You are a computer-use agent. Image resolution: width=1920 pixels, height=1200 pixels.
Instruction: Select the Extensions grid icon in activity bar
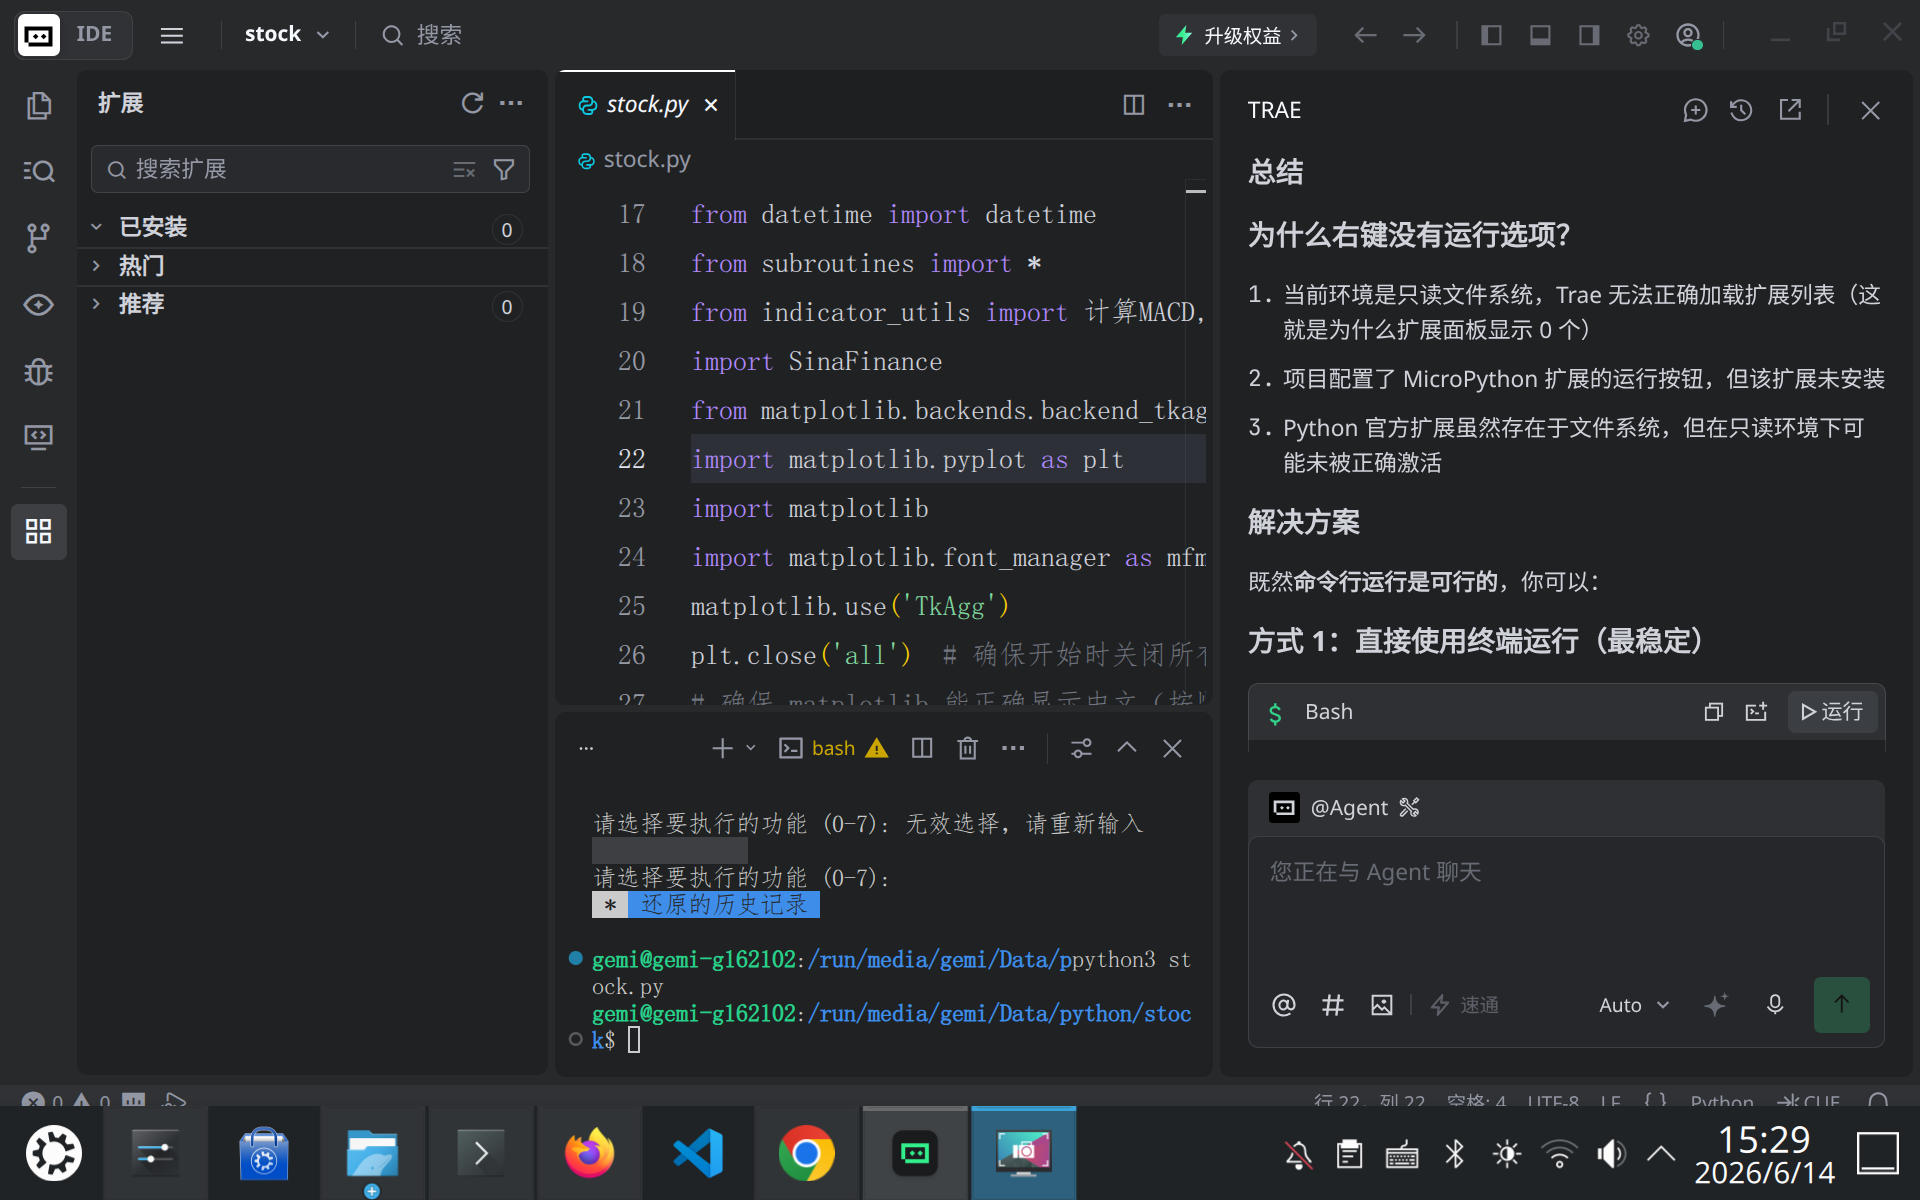[38, 531]
